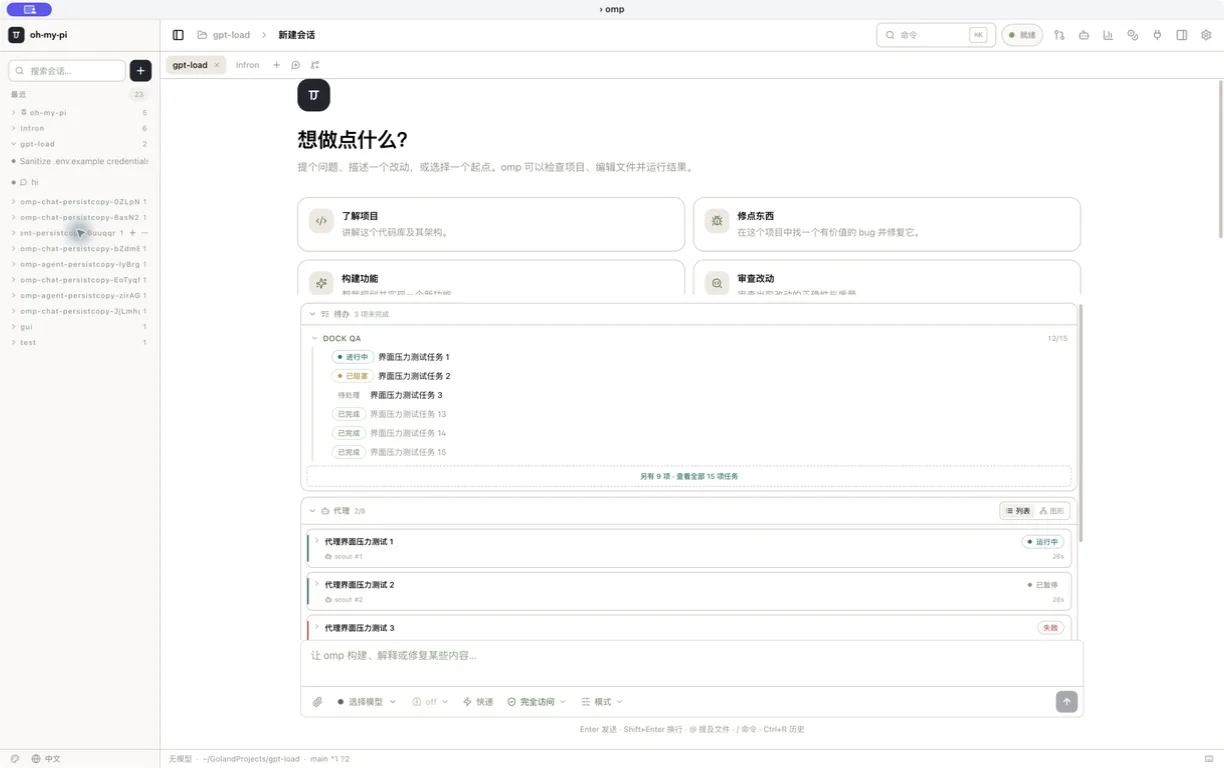Screen dimensions: 1224x768
Task: Focus the 命令 command search box
Action: 936,35
